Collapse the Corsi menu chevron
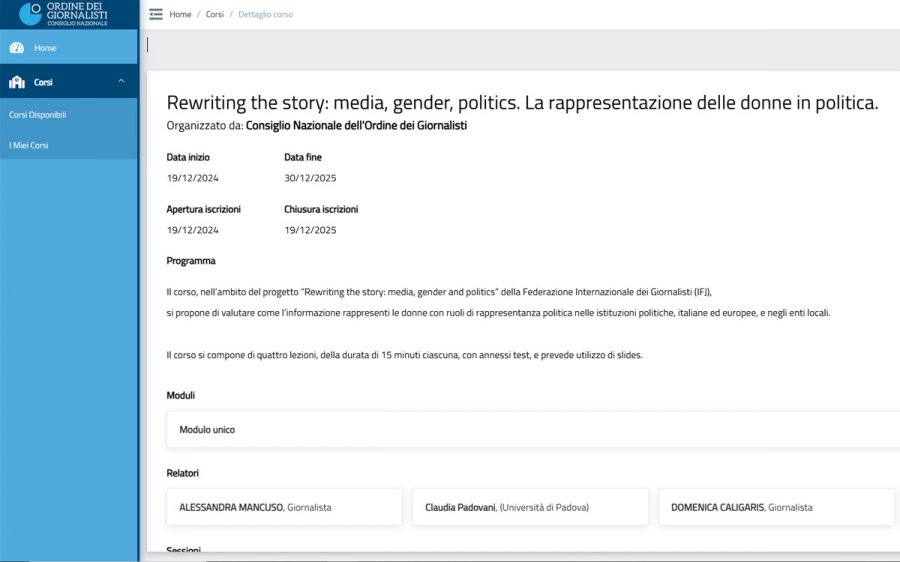This screenshot has height=562, width=900. pos(121,81)
